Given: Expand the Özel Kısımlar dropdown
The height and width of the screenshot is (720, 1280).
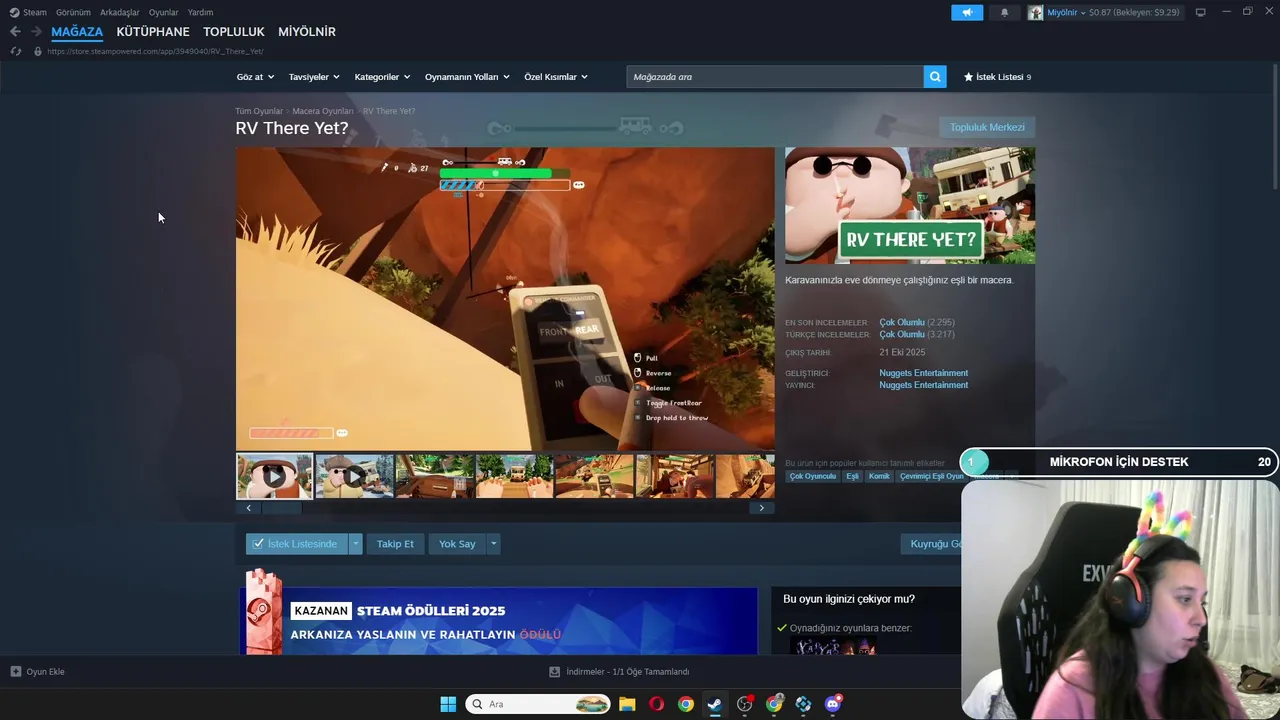Looking at the screenshot, I should 556,77.
